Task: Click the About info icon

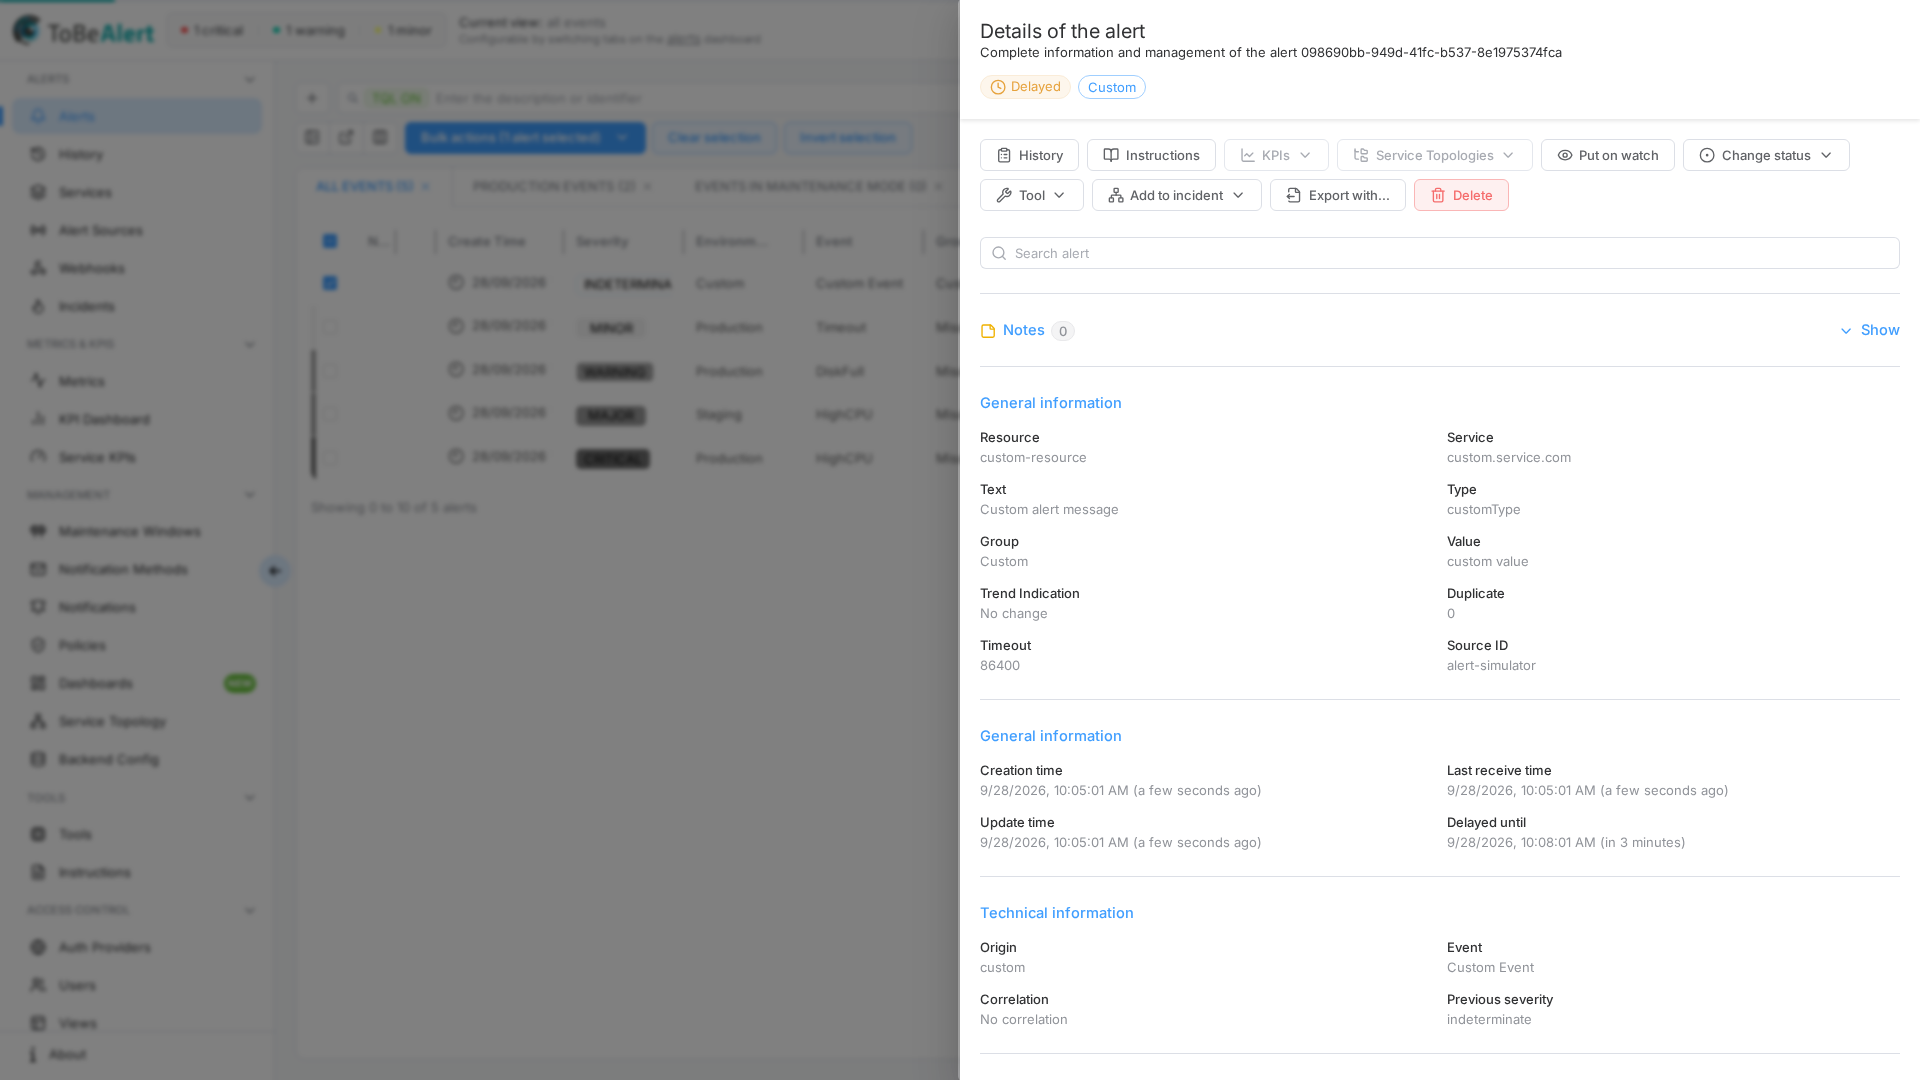Action: pyautogui.click(x=33, y=1055)
